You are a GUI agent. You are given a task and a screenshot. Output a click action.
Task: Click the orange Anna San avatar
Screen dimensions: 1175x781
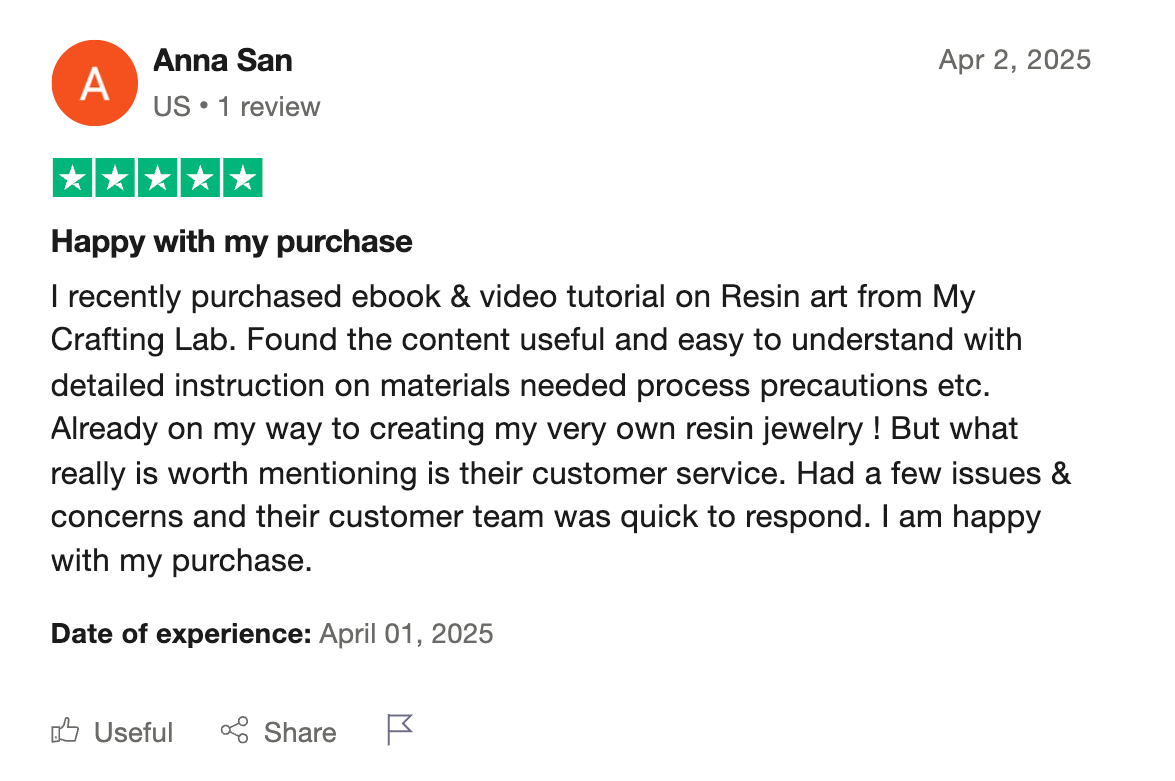(94, 83)
